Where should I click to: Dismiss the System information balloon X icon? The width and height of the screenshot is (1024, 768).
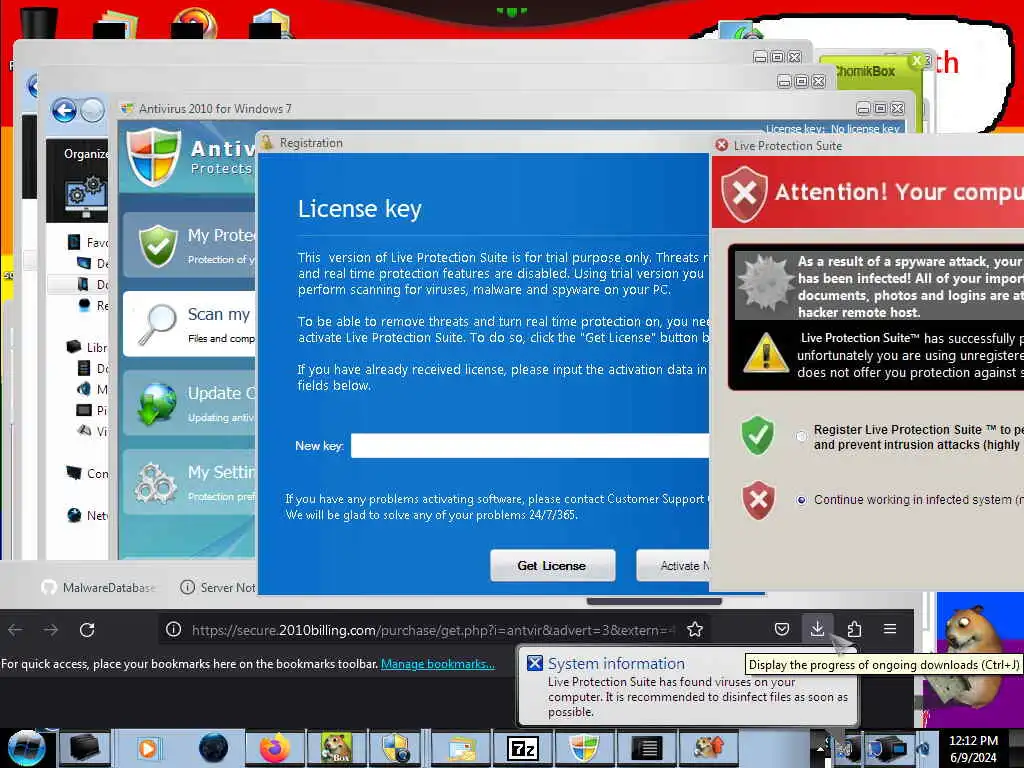pyautogui.click(x=535, y=663)
